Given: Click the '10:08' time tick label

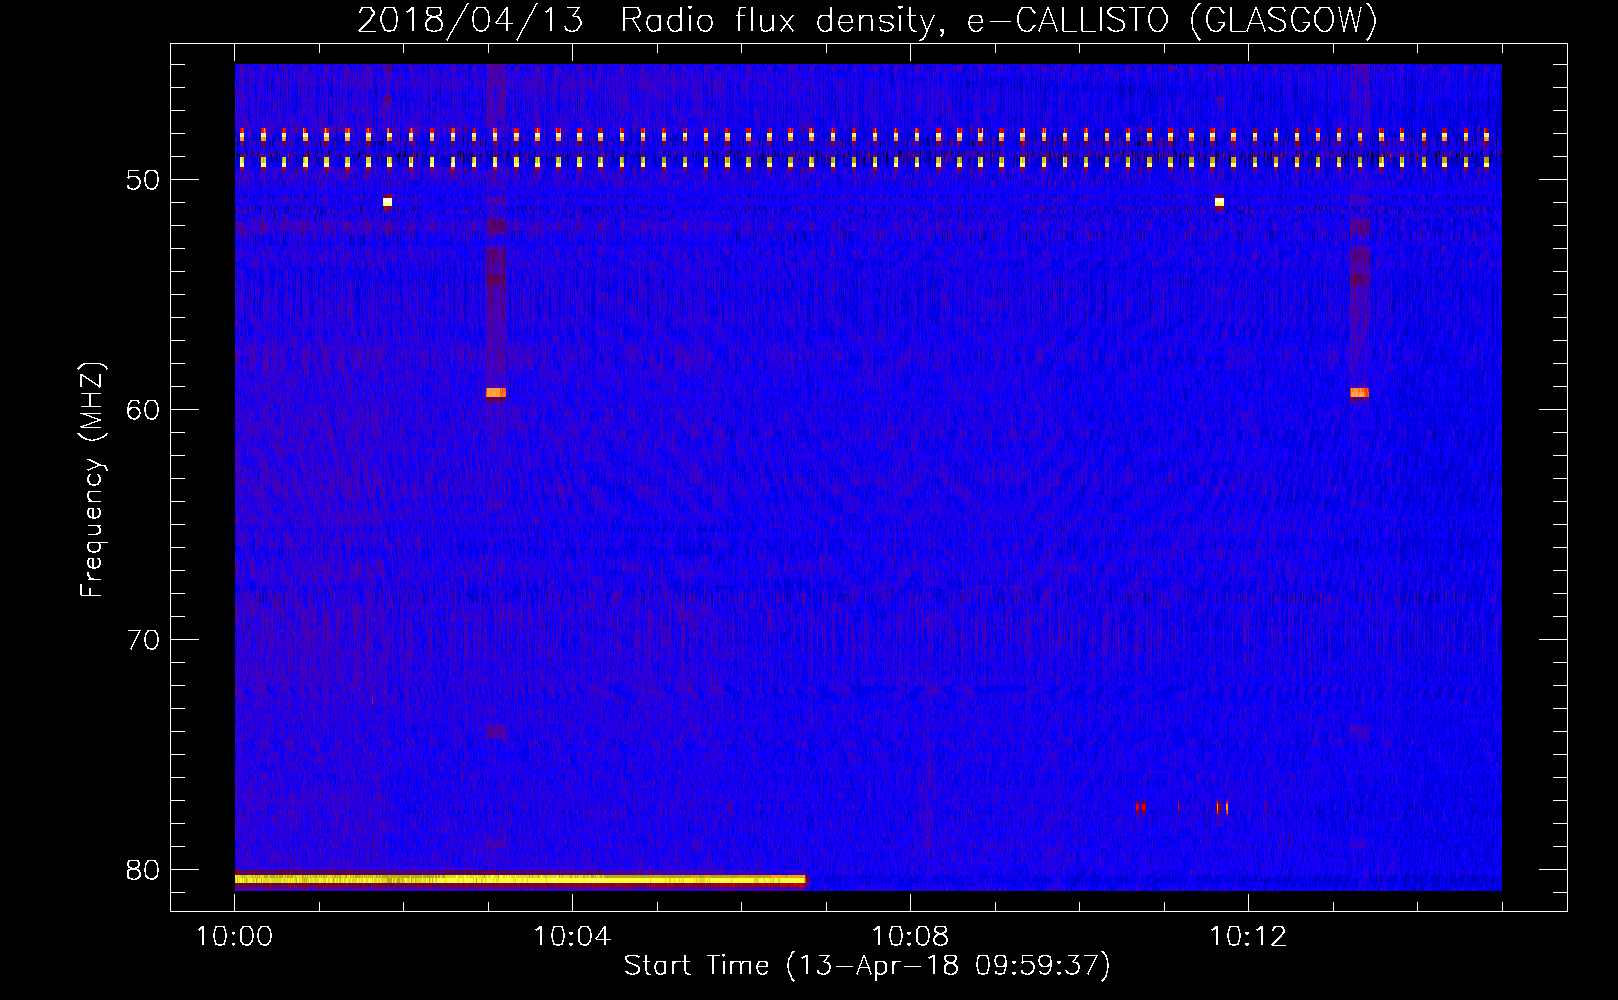Looking at the screenshot, I should coord(910,936).
